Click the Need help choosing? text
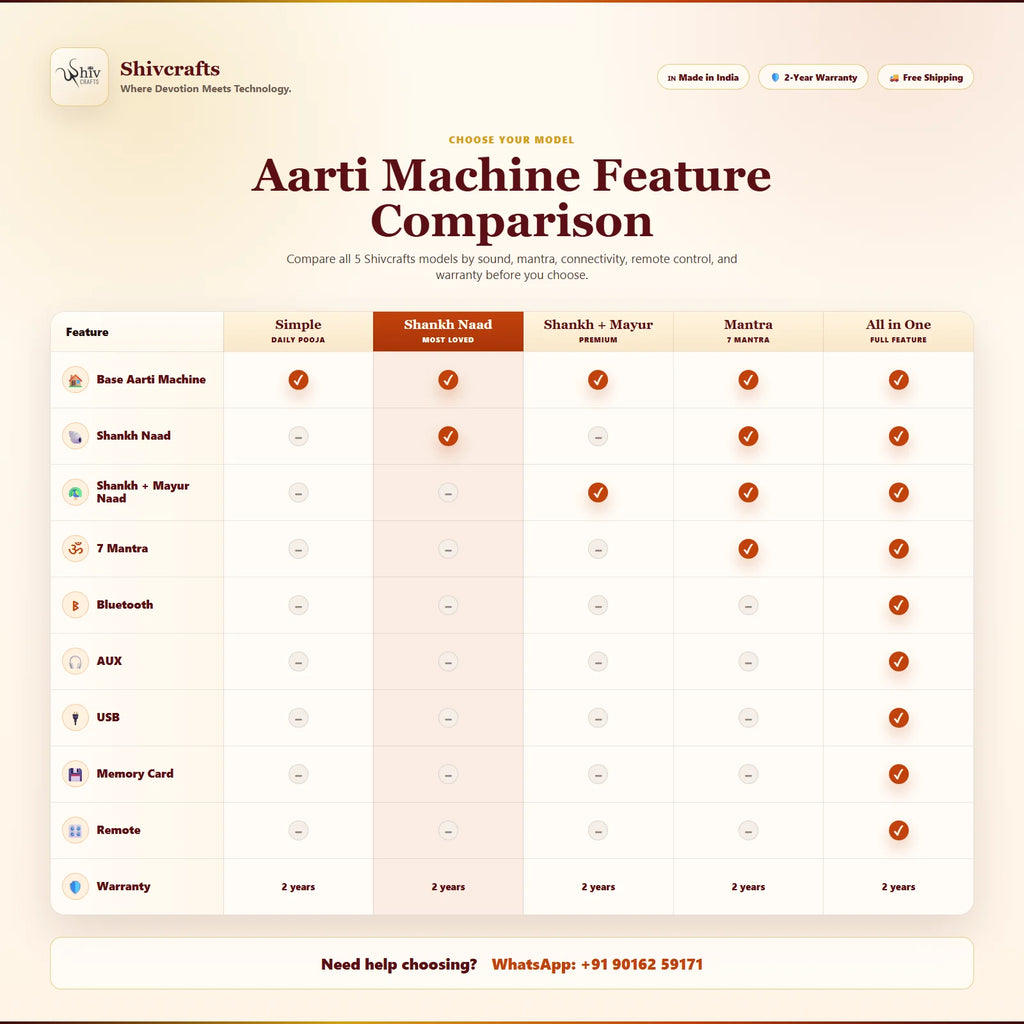1024x1024 pixels. [x=399, y=965]
